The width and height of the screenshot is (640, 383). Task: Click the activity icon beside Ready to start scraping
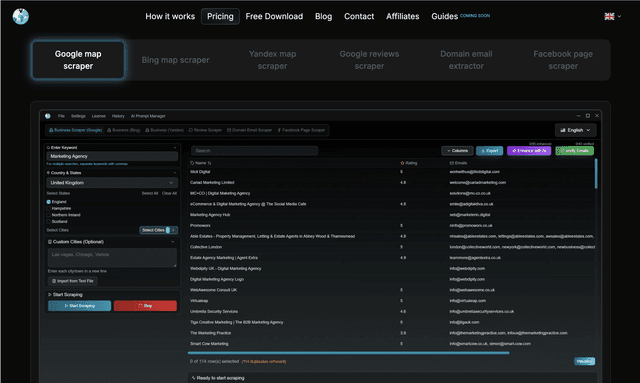193,378
